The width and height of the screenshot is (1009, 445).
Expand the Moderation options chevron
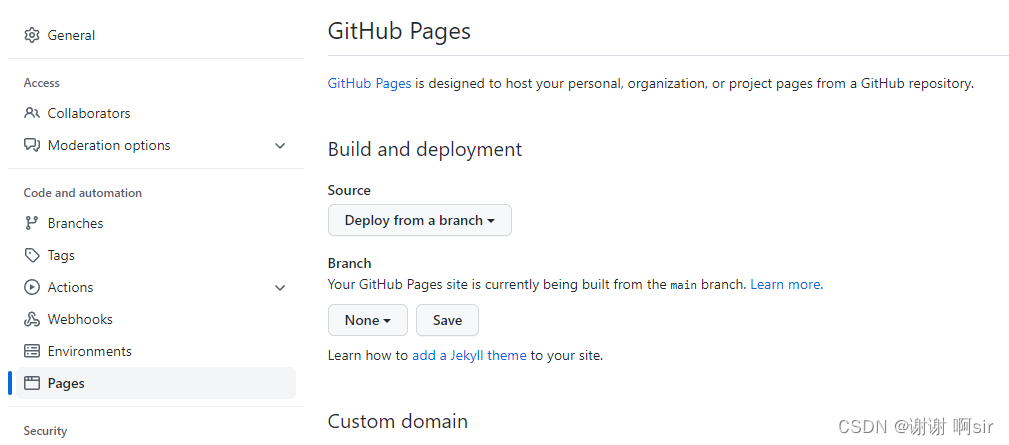[280, 146]
